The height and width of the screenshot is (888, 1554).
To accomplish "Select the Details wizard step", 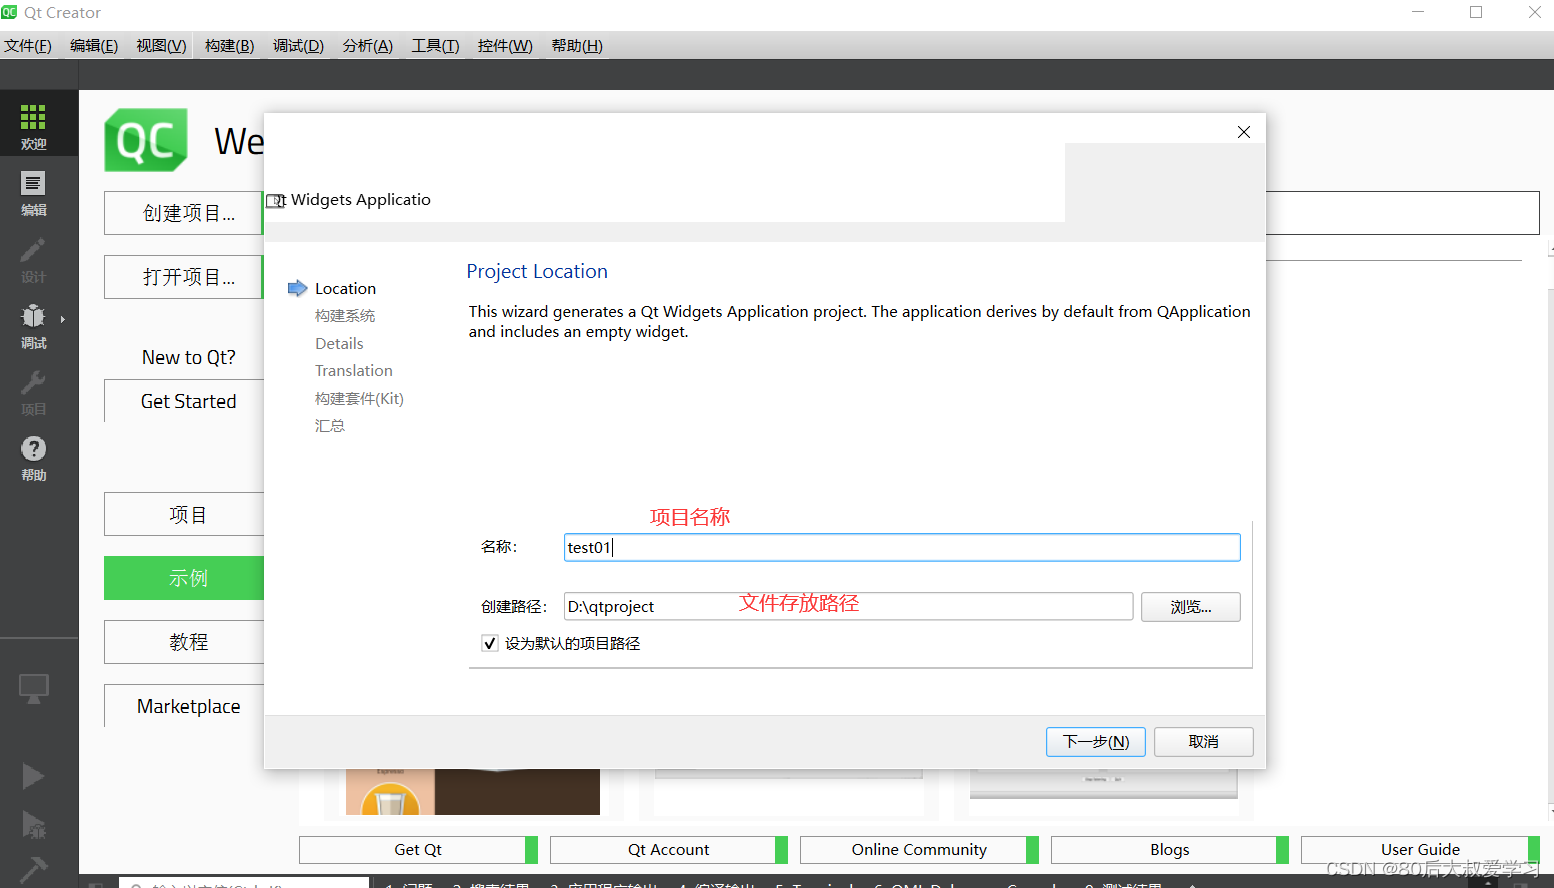I will [x=339, y=343].
